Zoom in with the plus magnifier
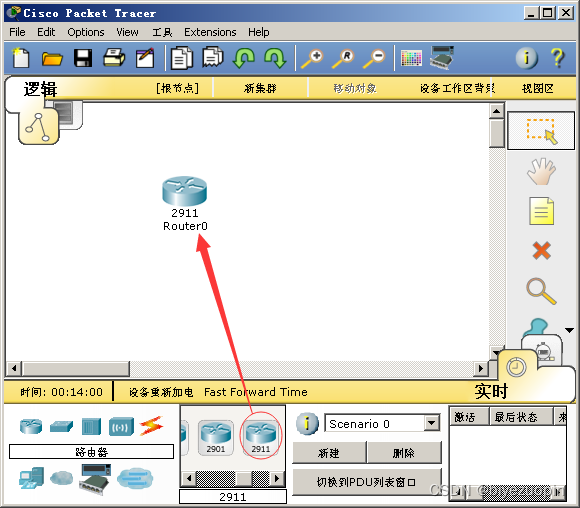 [312, 58]
